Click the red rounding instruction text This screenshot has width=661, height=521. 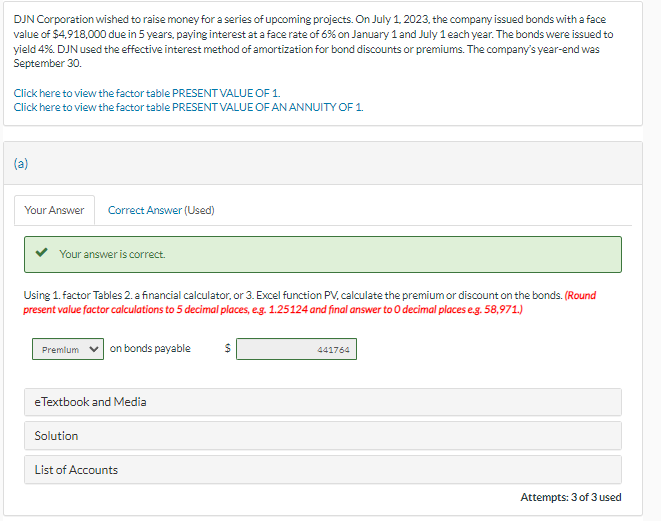(x=309, y=302)
